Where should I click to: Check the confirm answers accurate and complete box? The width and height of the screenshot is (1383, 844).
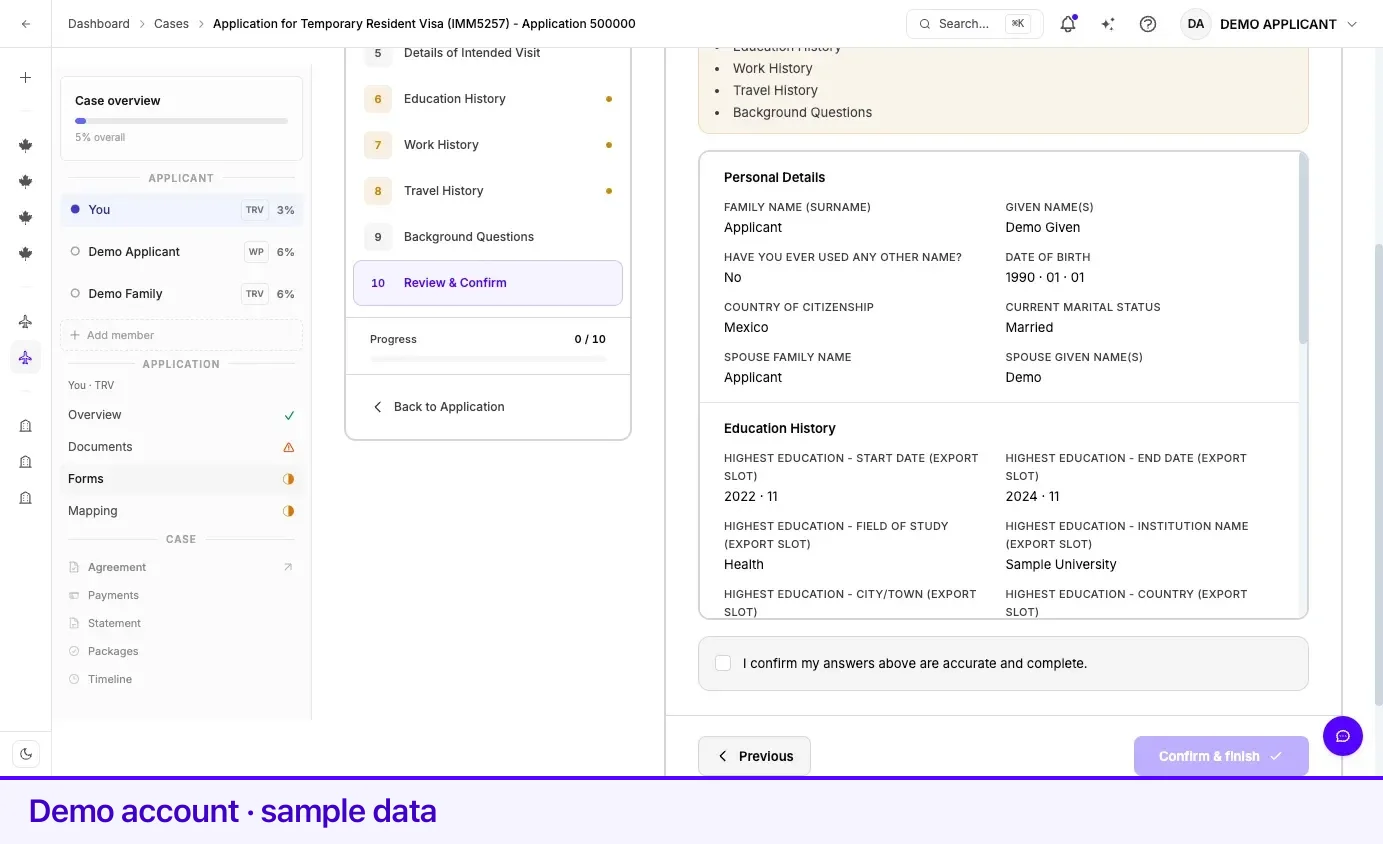(x=723, y=663)
